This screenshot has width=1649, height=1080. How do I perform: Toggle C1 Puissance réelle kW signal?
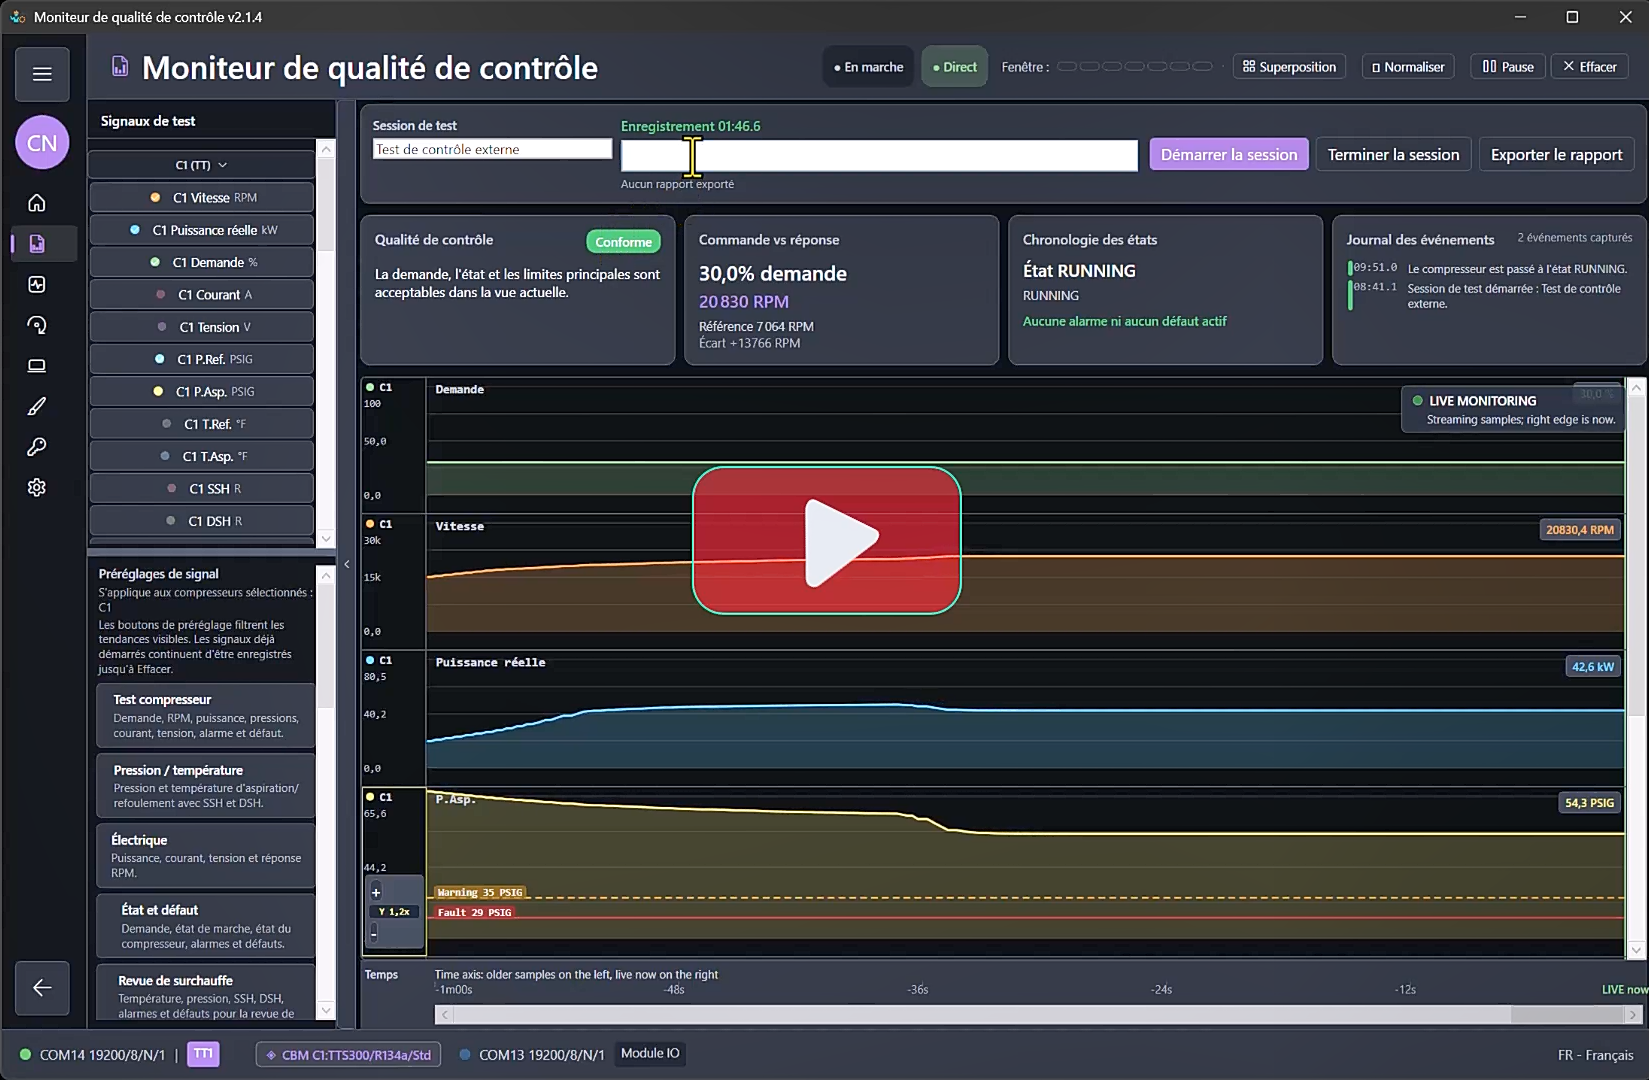(x=202, y=230)
